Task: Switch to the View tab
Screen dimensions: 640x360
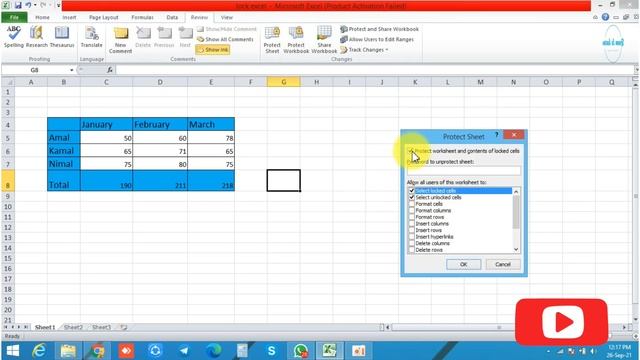Action: [x=227, y=17]
